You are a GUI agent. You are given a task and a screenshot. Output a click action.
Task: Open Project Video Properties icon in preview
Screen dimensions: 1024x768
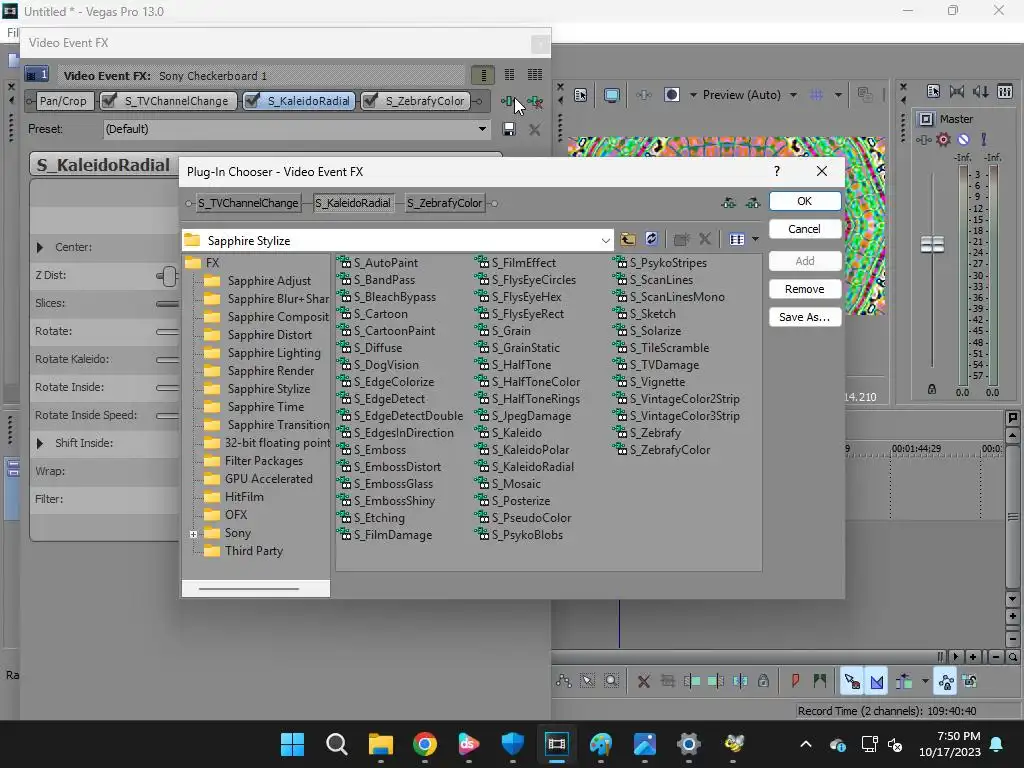tap(581, 95)
